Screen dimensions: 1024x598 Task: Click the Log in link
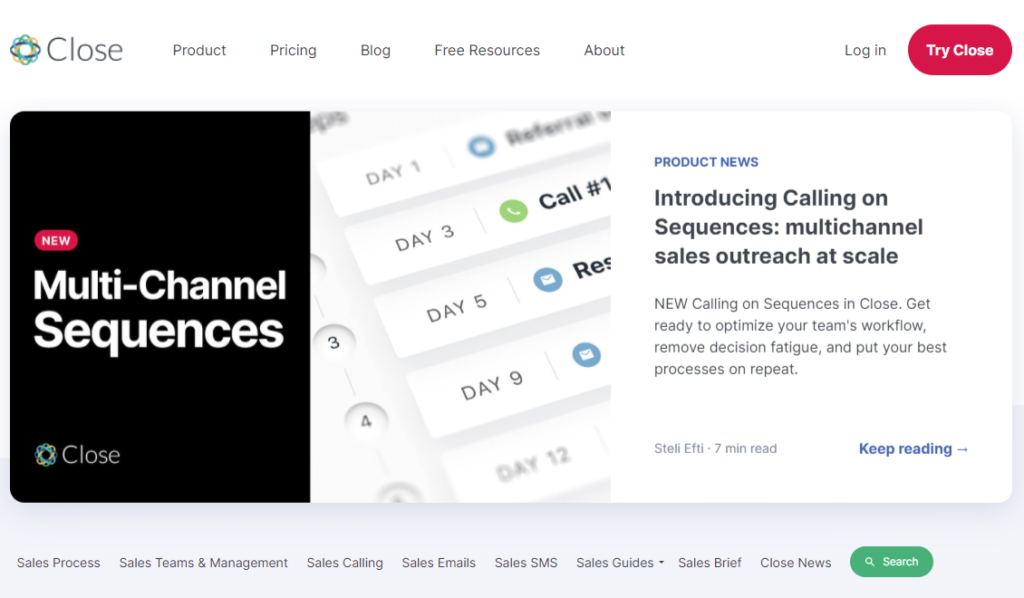point(865,50)
